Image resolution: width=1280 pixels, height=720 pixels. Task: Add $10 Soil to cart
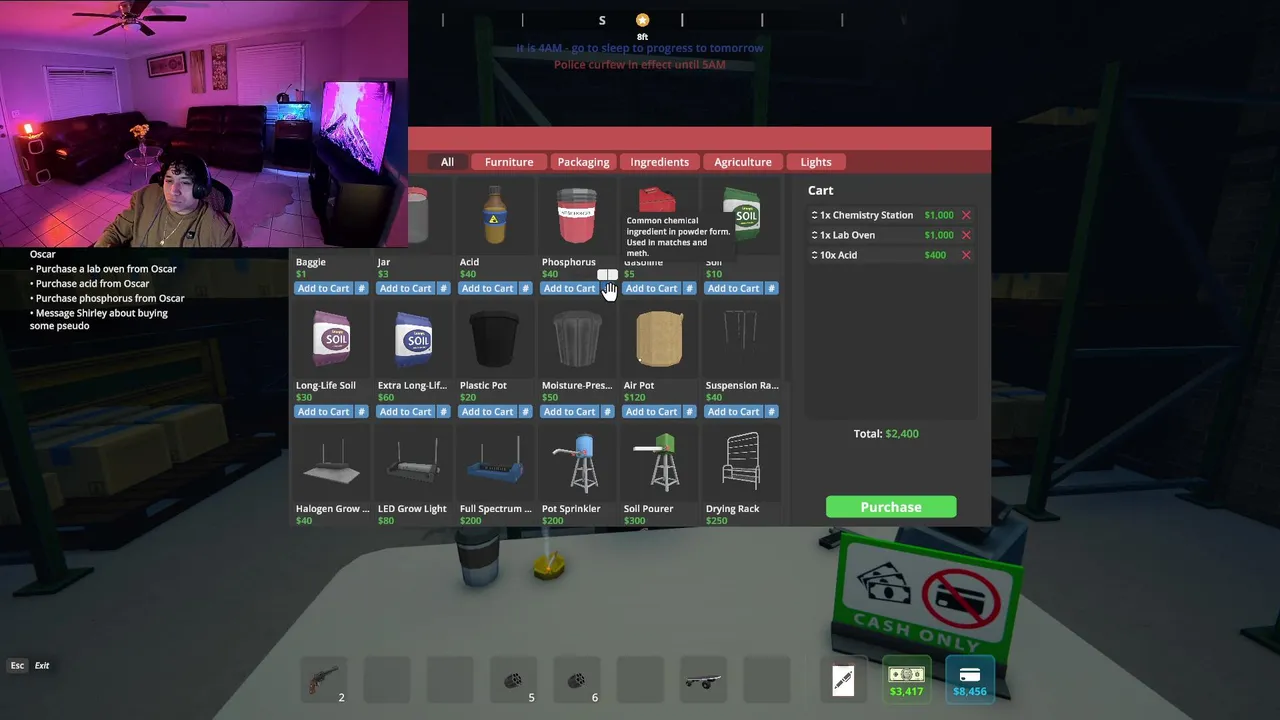[734, 288]
